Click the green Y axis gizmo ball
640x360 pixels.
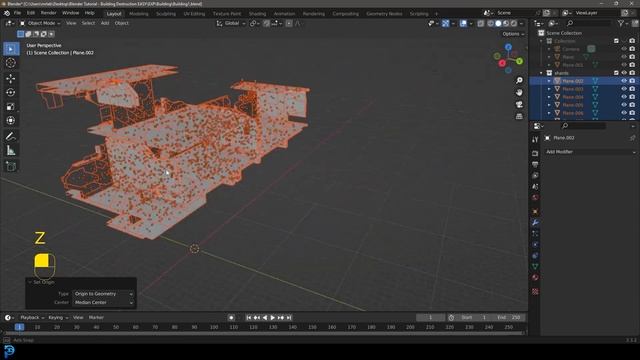[x=520, y=61]
